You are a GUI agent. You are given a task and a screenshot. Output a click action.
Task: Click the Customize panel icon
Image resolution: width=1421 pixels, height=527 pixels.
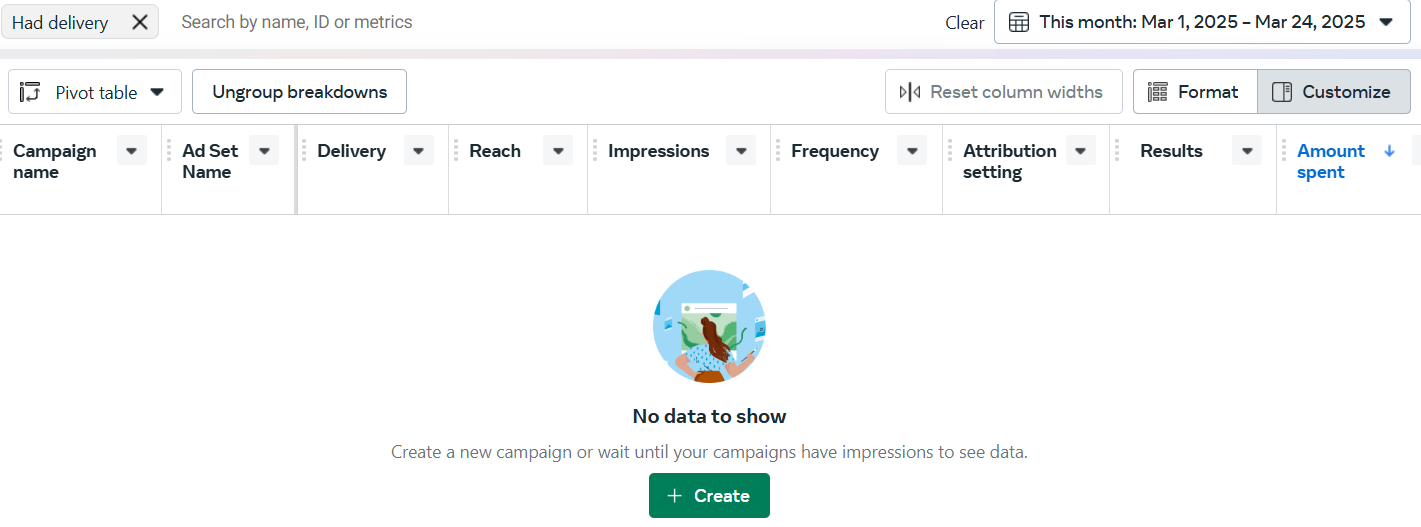(x=1282, y=92)
